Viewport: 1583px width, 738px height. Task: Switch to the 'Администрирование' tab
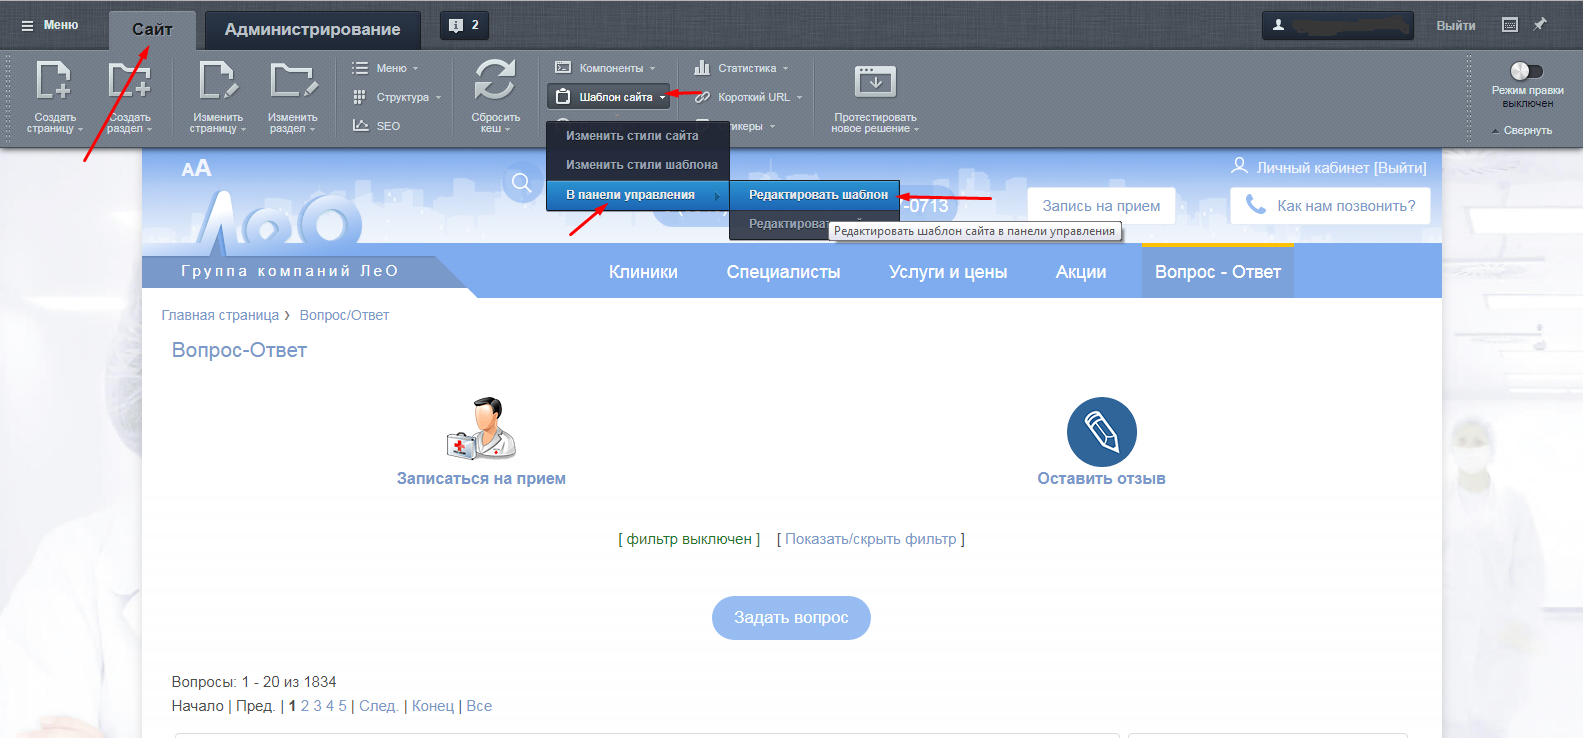point(312,30)
